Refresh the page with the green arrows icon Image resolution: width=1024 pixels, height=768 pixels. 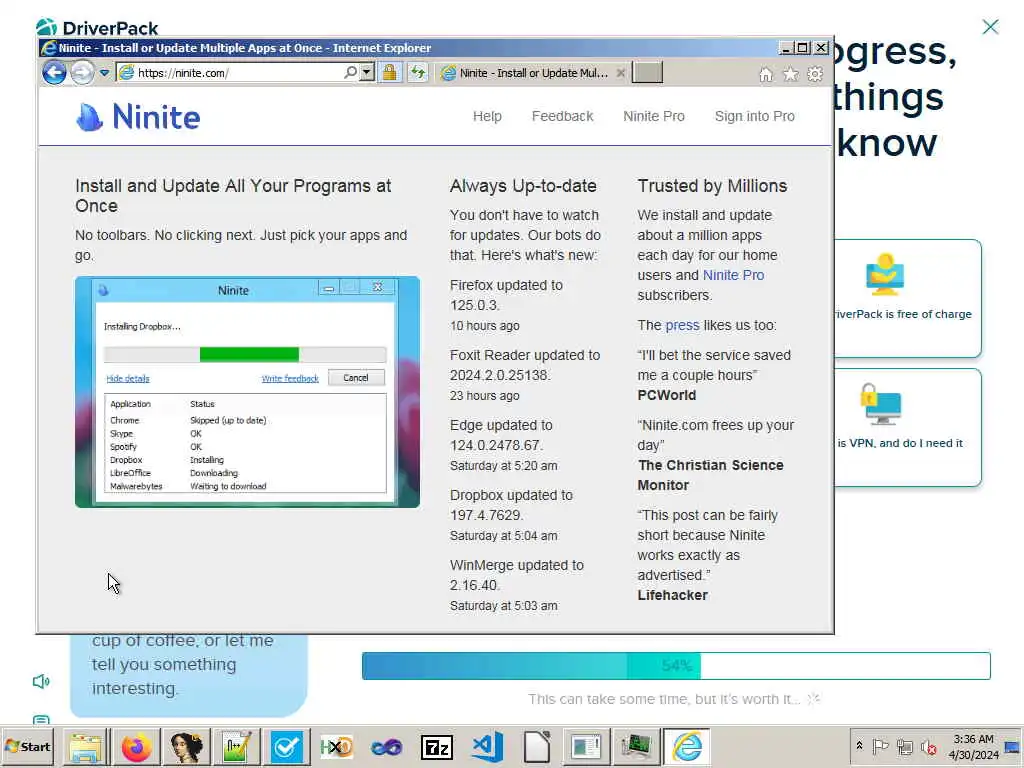(418, 72)
